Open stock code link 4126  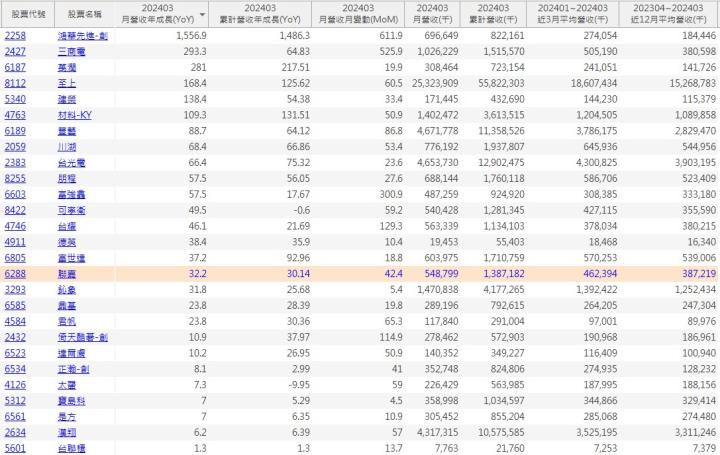pos(15,385)
